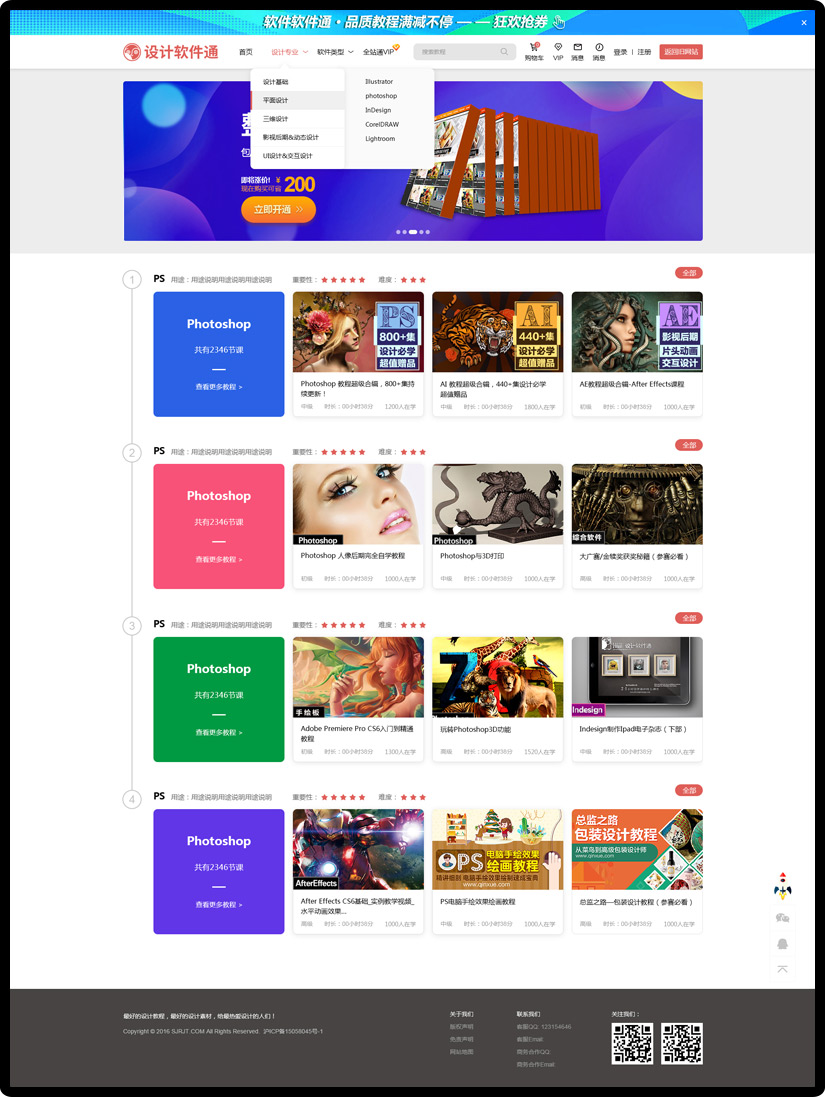The image size is (825, 1097).
Task: Expand the 设计专业 dropdown menu
Action: [x=289, y=52]
